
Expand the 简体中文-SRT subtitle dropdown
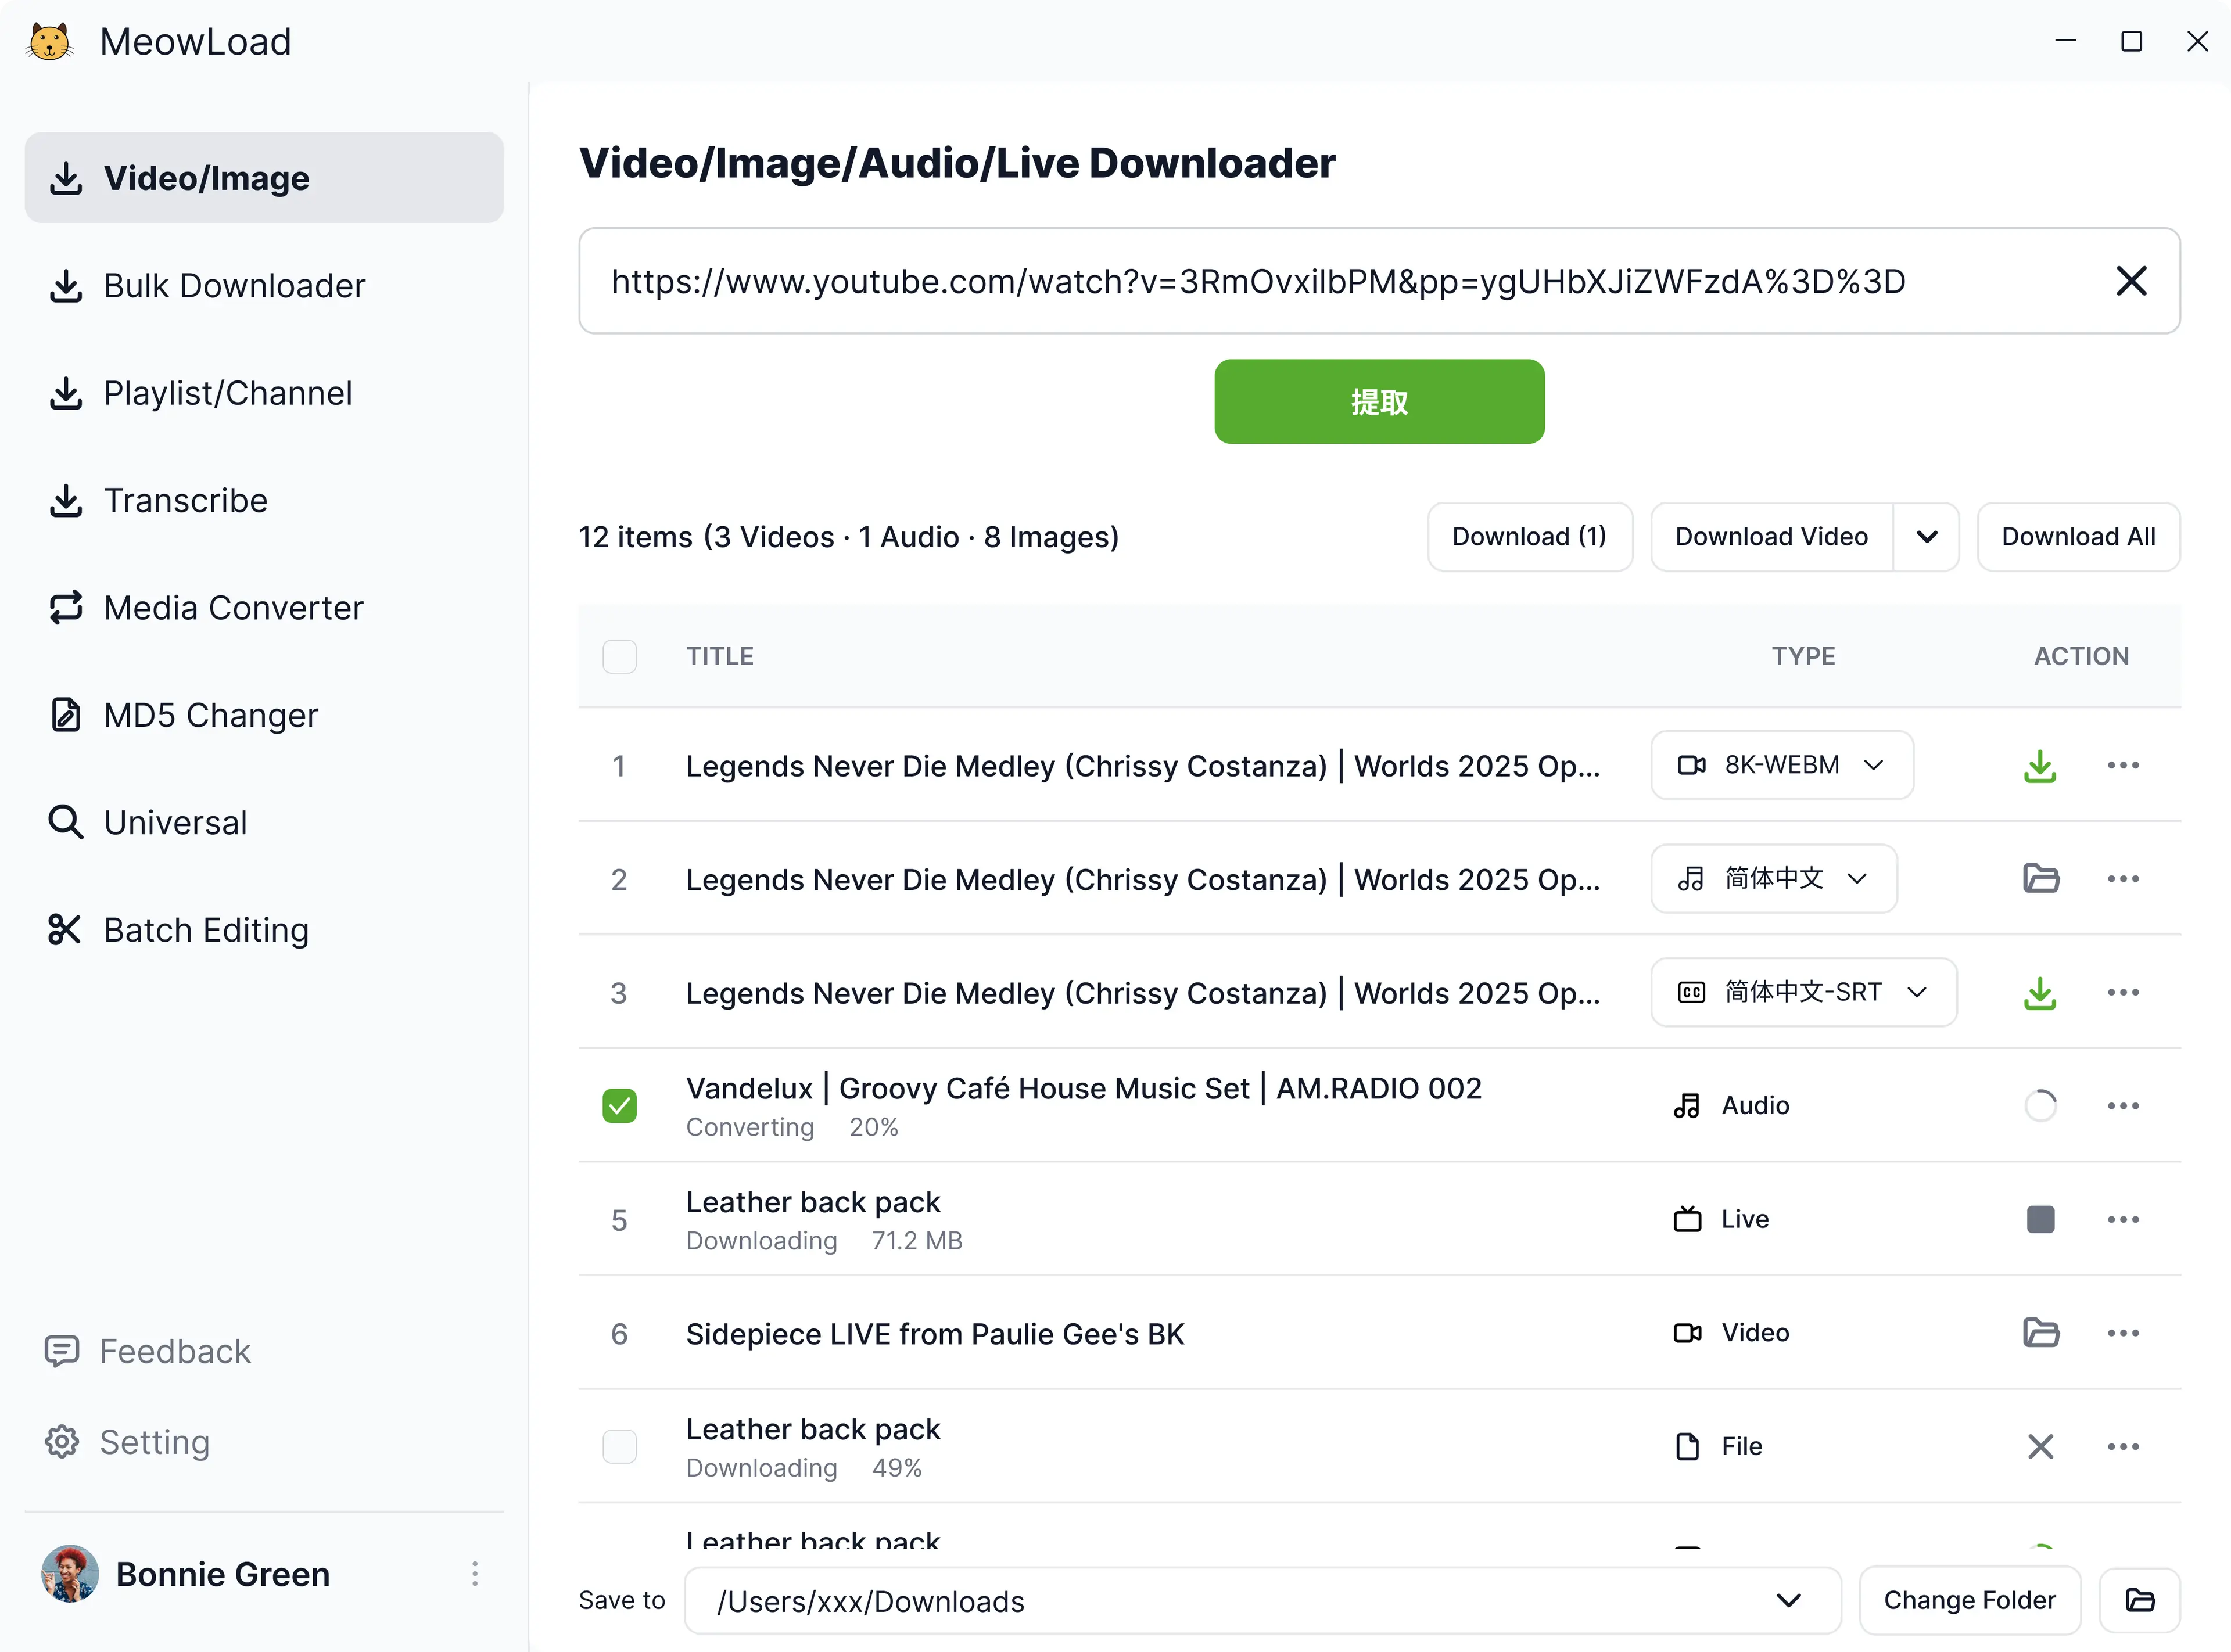1803,993
